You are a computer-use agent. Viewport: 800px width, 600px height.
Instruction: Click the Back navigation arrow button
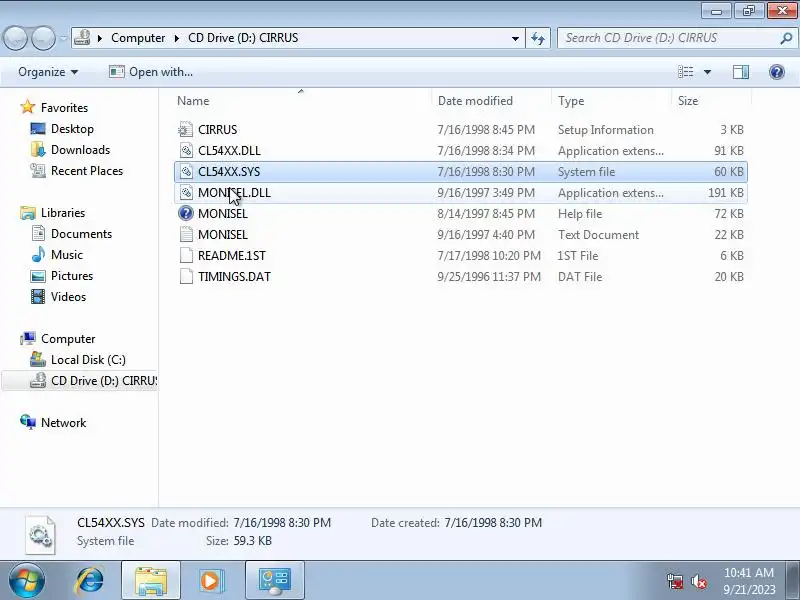(15, 38)
